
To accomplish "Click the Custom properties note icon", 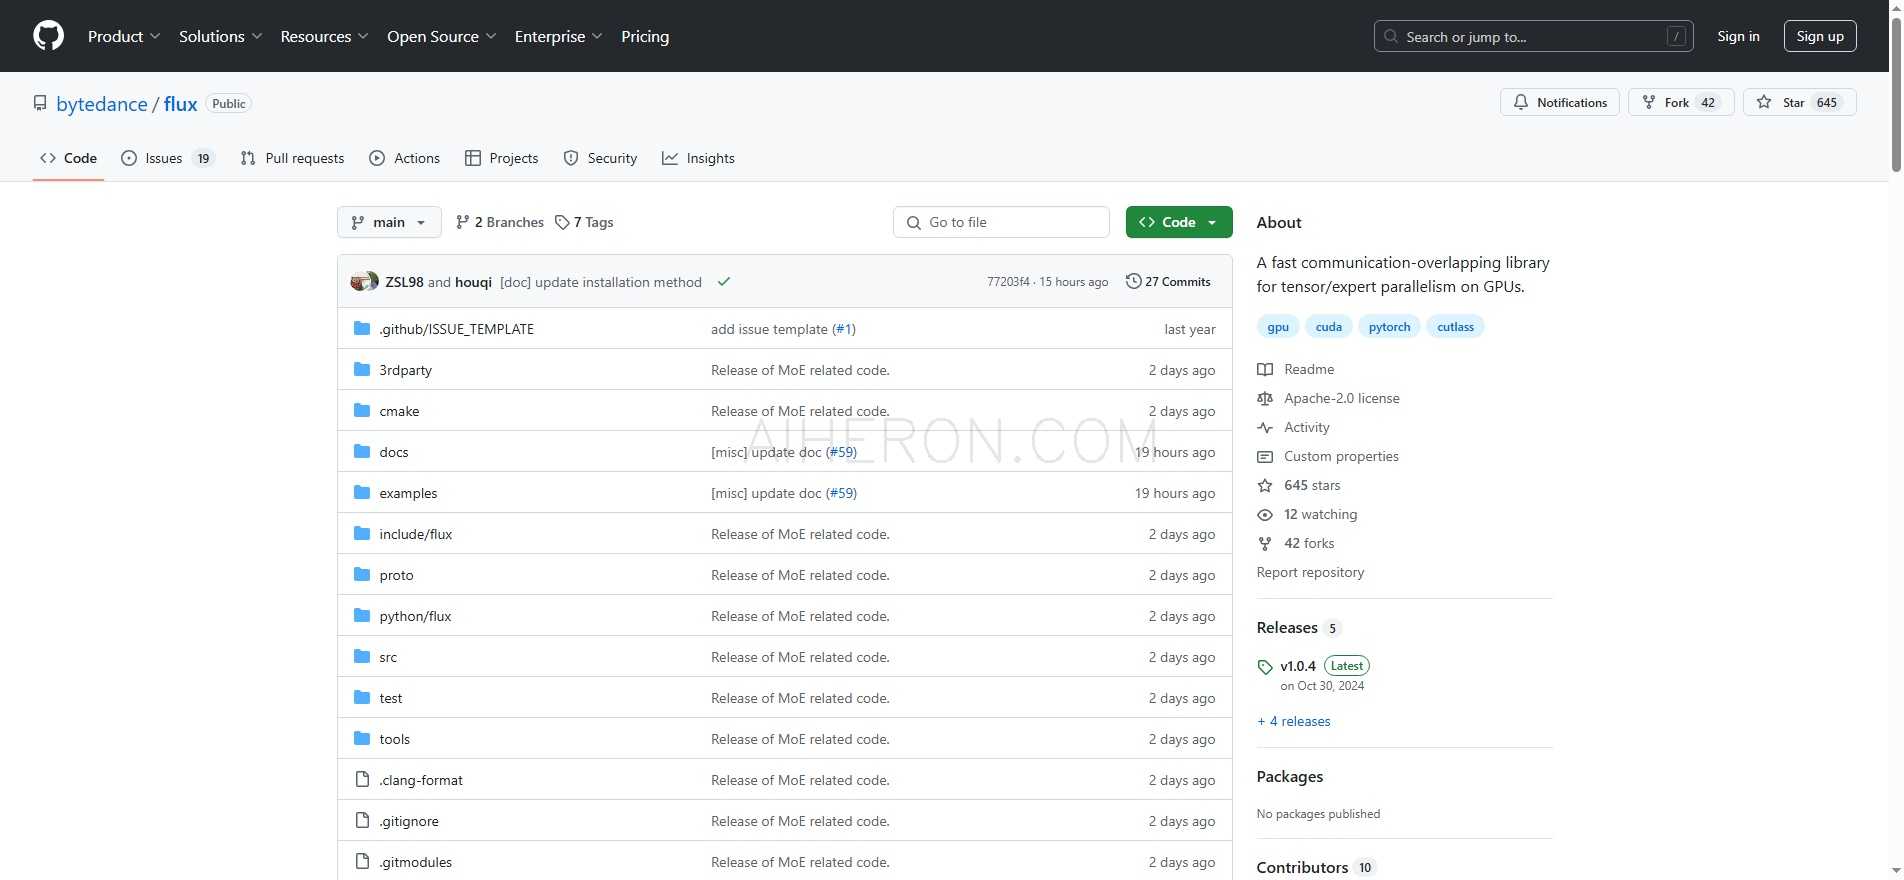I will point(1265,456).
